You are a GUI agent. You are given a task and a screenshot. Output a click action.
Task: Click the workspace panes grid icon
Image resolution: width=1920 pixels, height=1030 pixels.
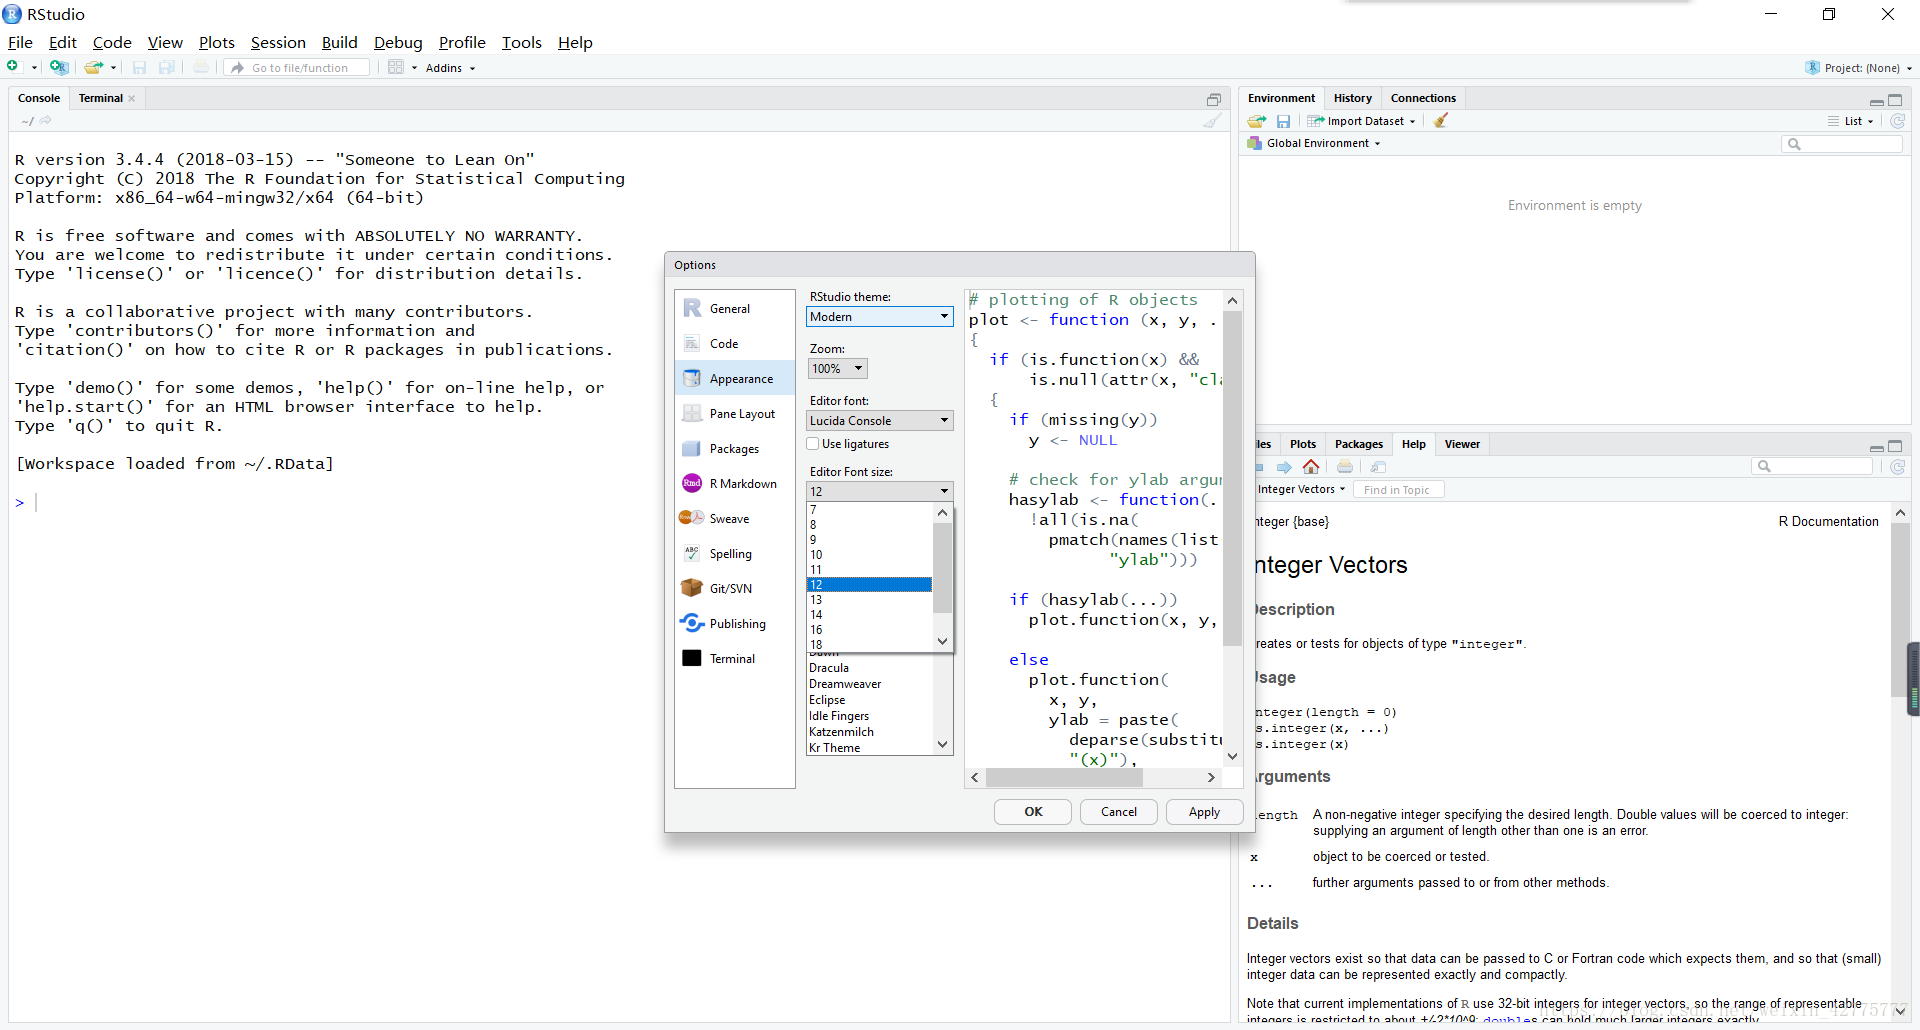[x=396, y=67]
